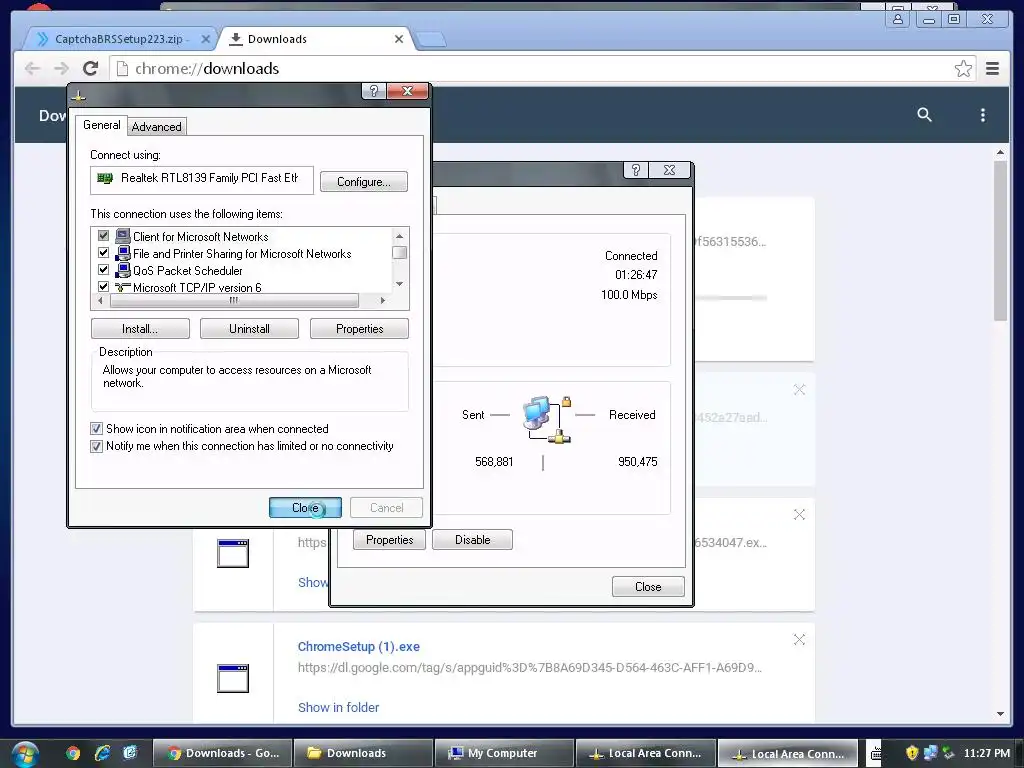Click Realtek network adapter icon

click(104, 178)
